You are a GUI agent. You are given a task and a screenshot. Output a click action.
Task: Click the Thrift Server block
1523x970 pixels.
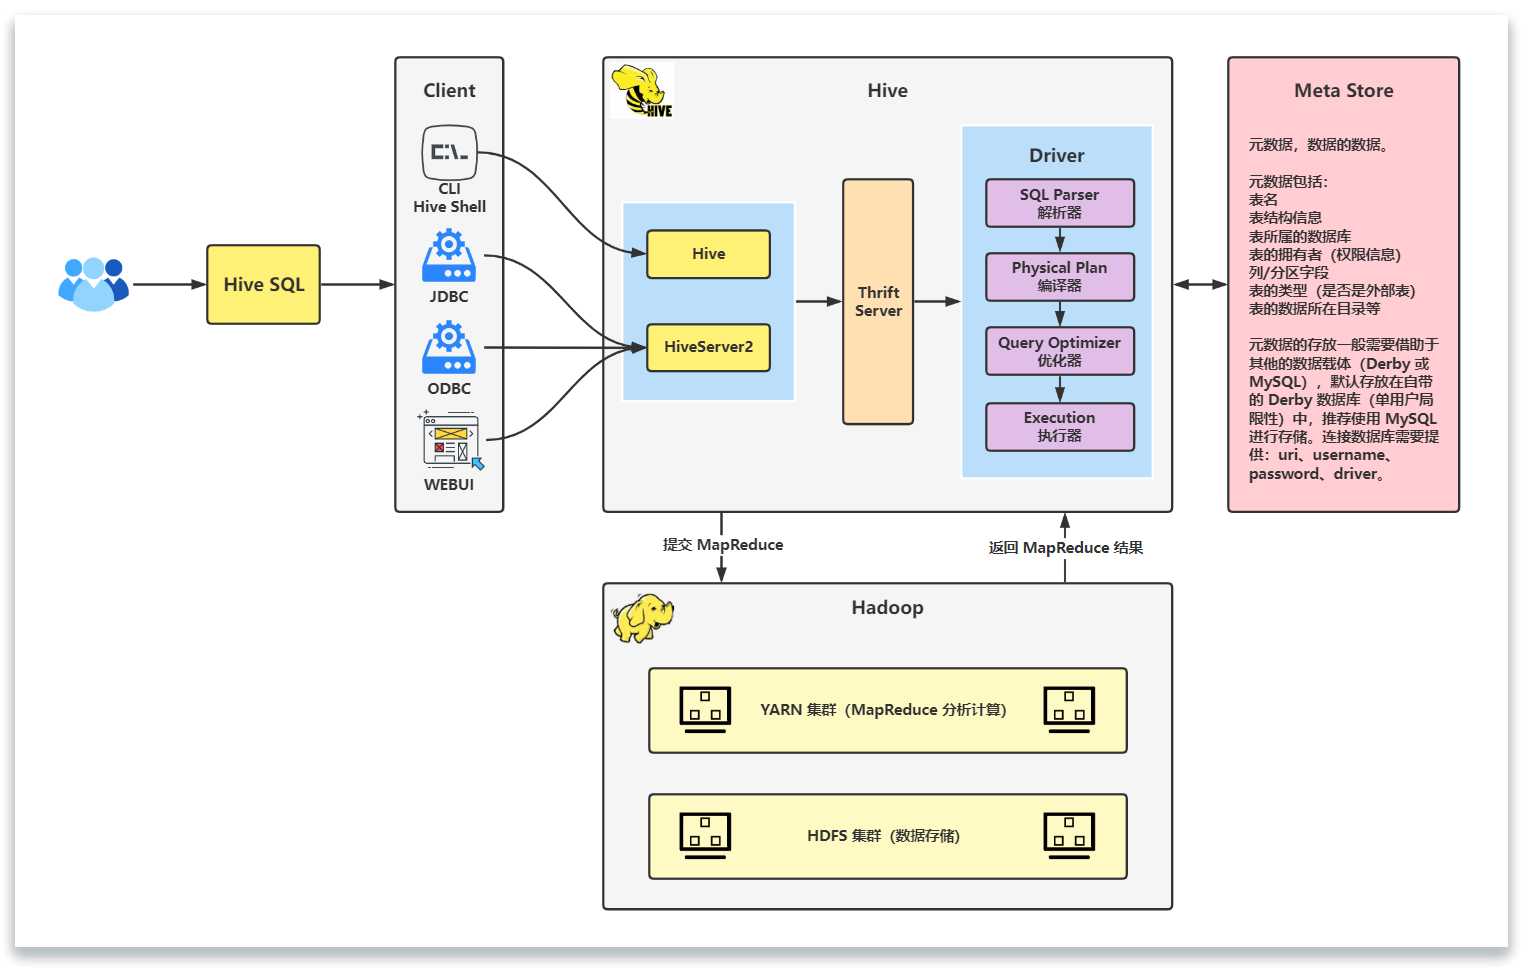coord(878,302)
